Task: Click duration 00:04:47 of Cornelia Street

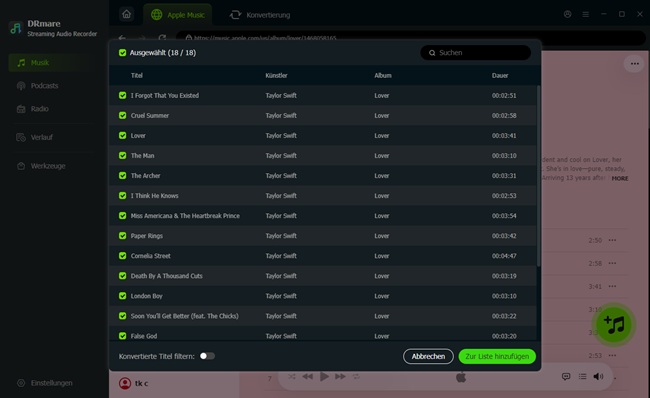Action: [x=504, y=256]
